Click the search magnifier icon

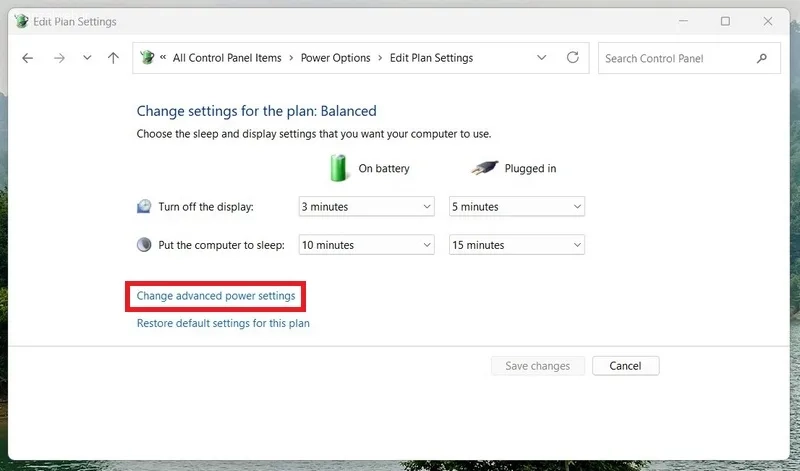762,58
